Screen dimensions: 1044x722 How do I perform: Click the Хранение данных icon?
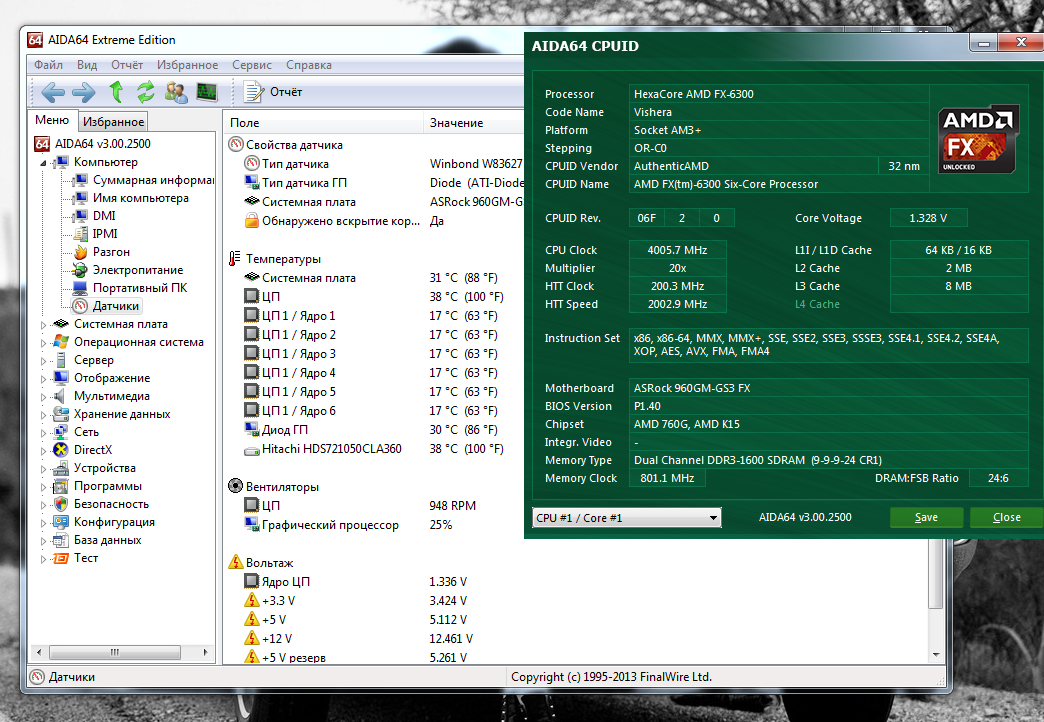[61, 414]
